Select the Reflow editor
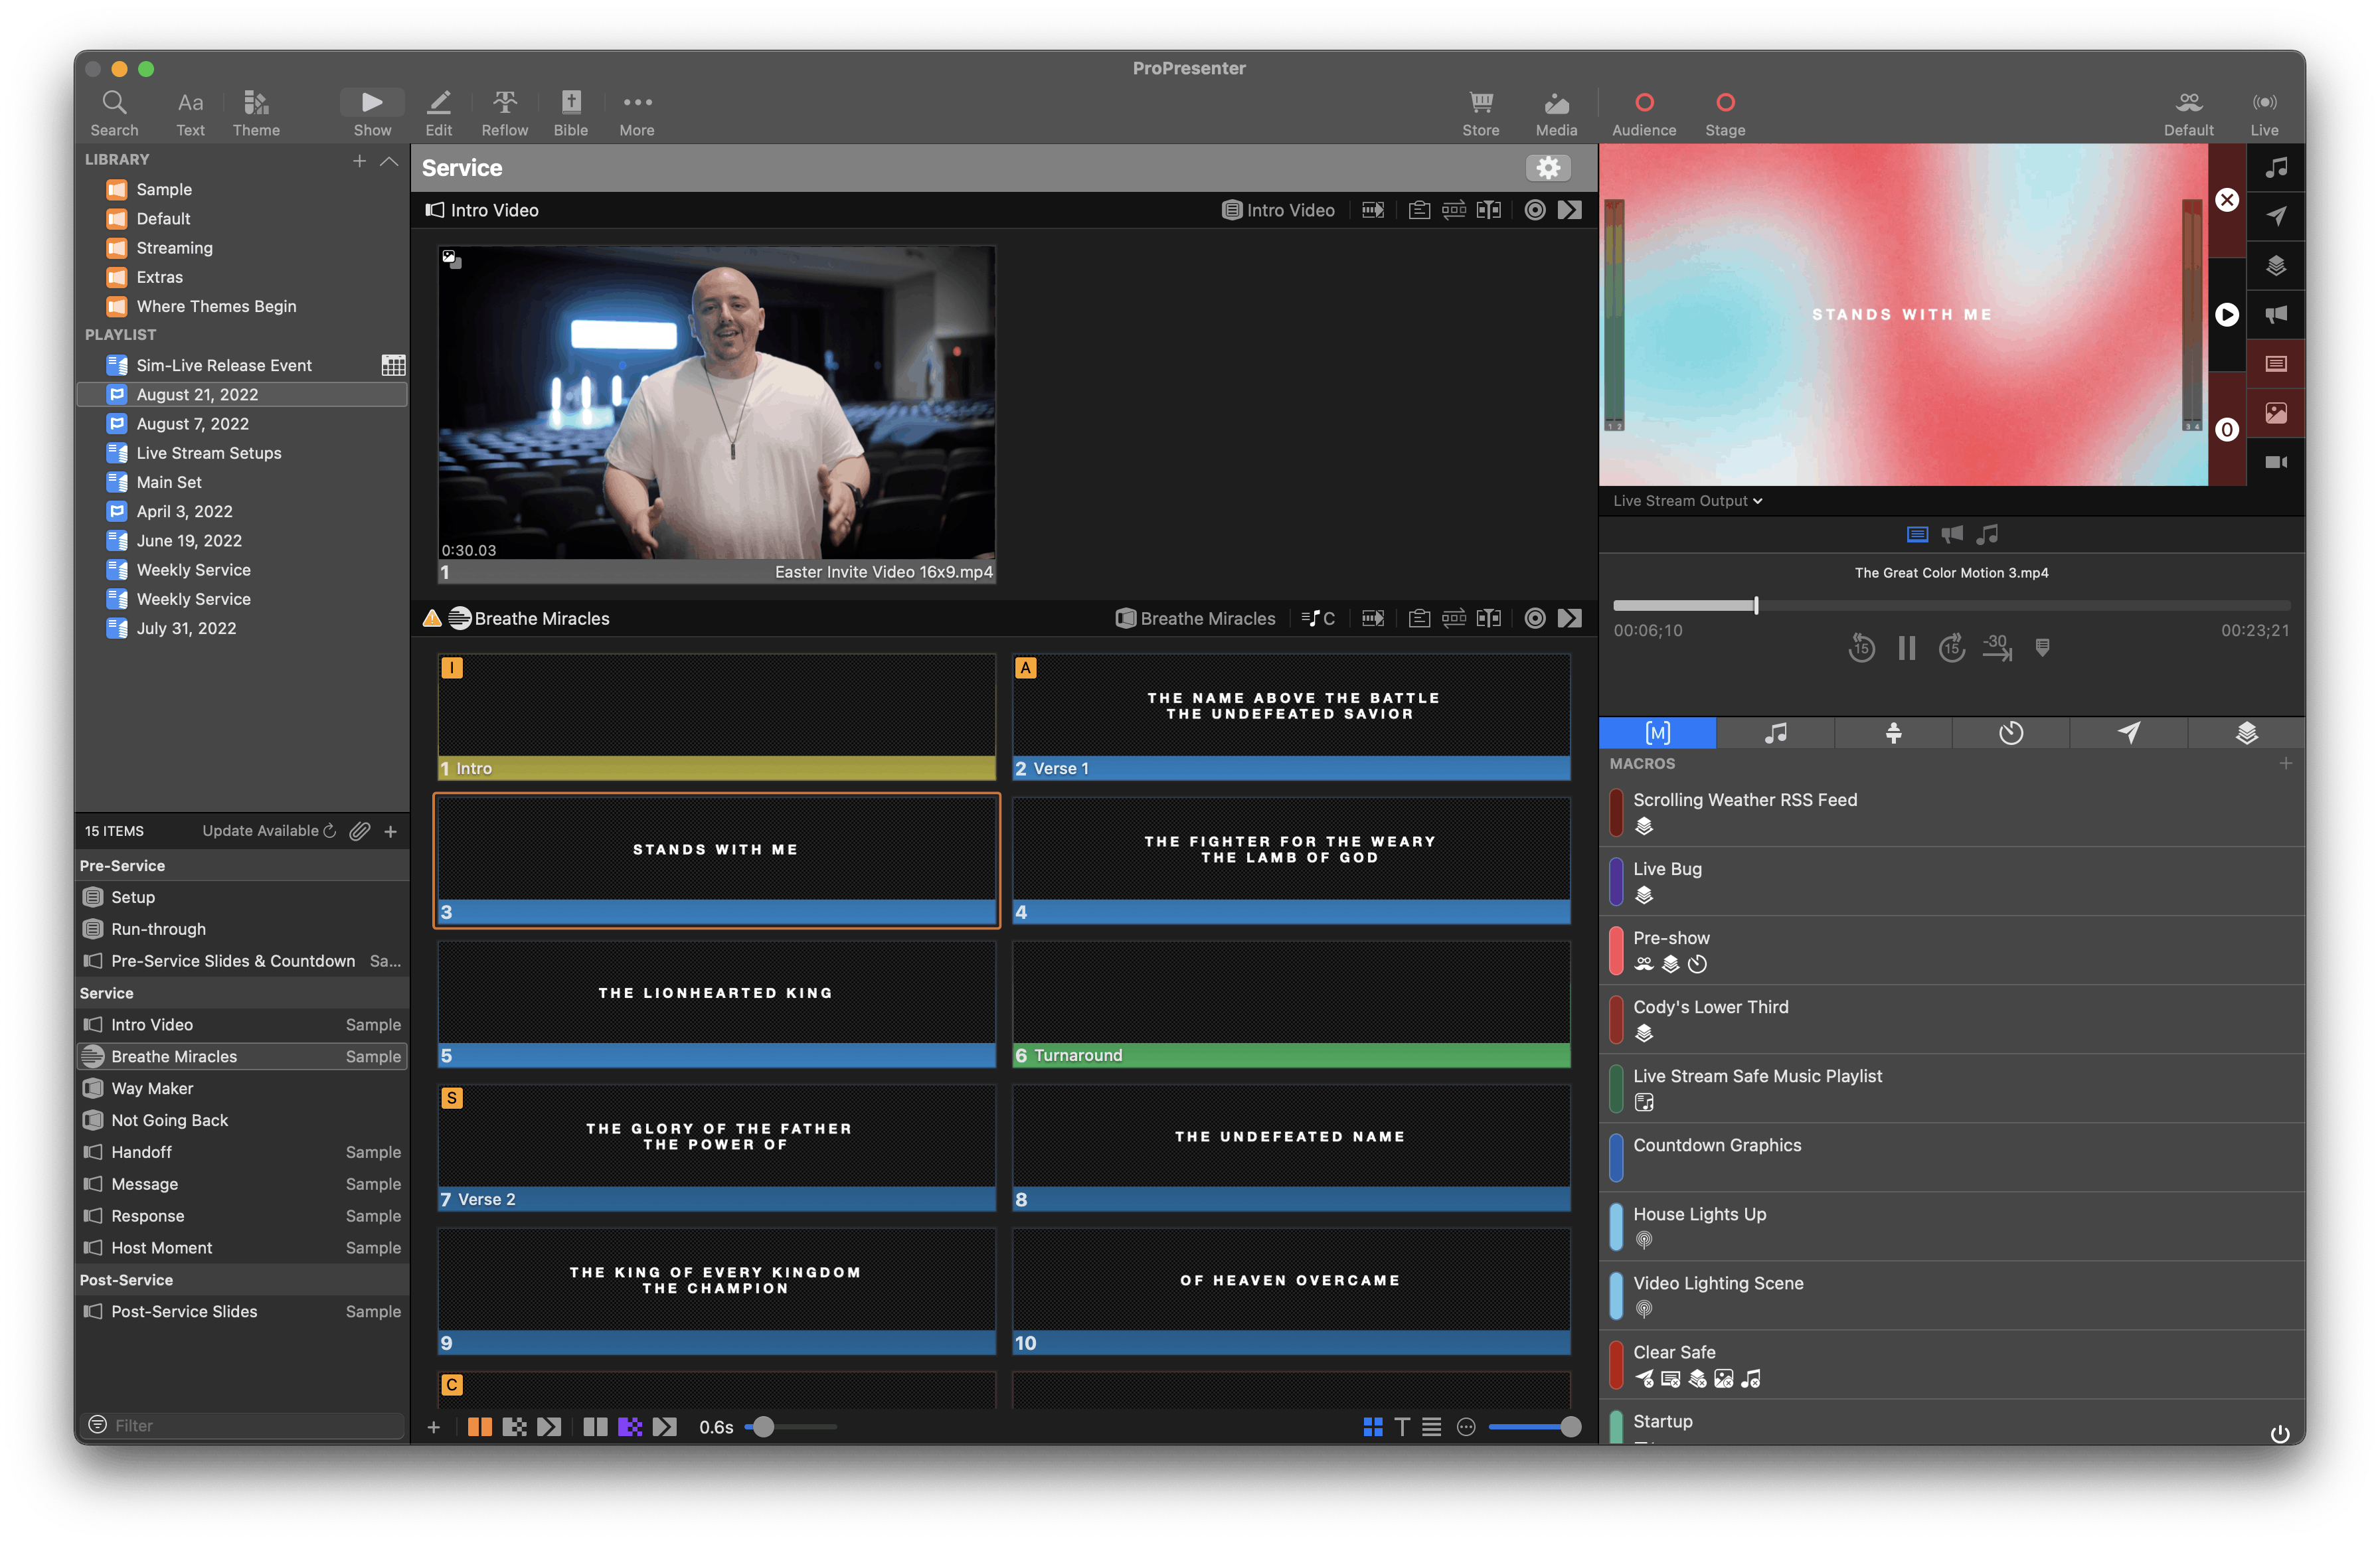Image resolution: width=2380 pixels, height=1543 pixels. [505, 110]
